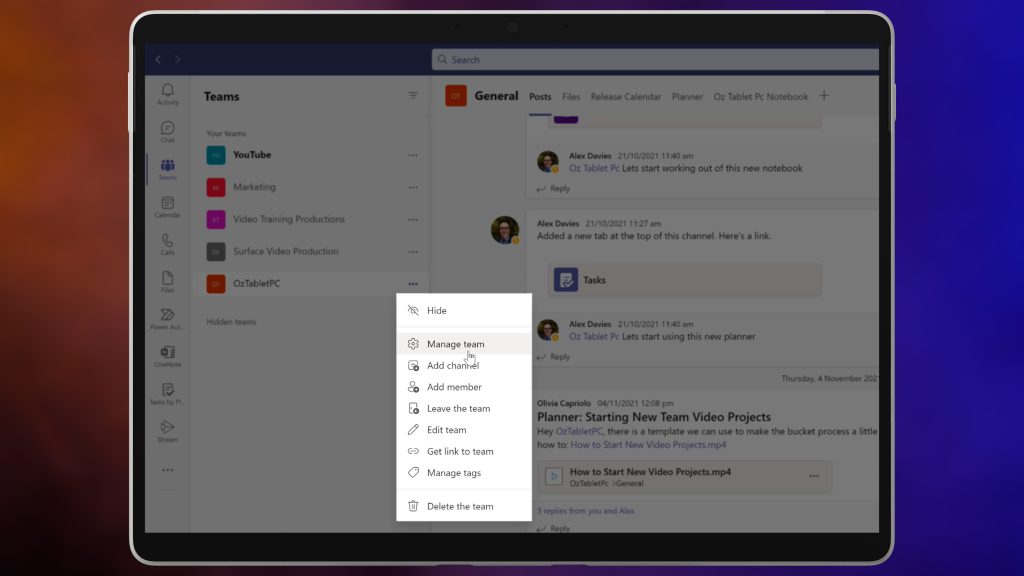Click the OzTabletPC mention in Olivia's post
Image resolution: width=1024 pixels, height=576 pixels.
[x=579, y=432]
